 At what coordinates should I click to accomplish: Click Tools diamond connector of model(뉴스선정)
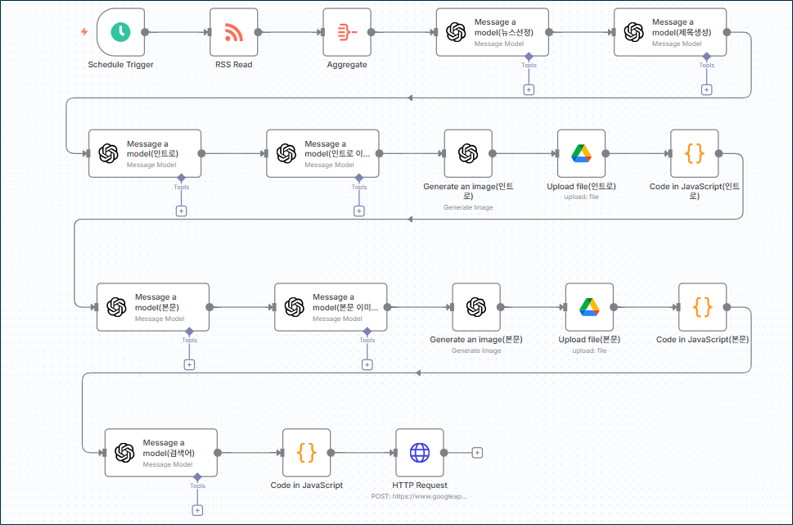(x=528, y=56)
